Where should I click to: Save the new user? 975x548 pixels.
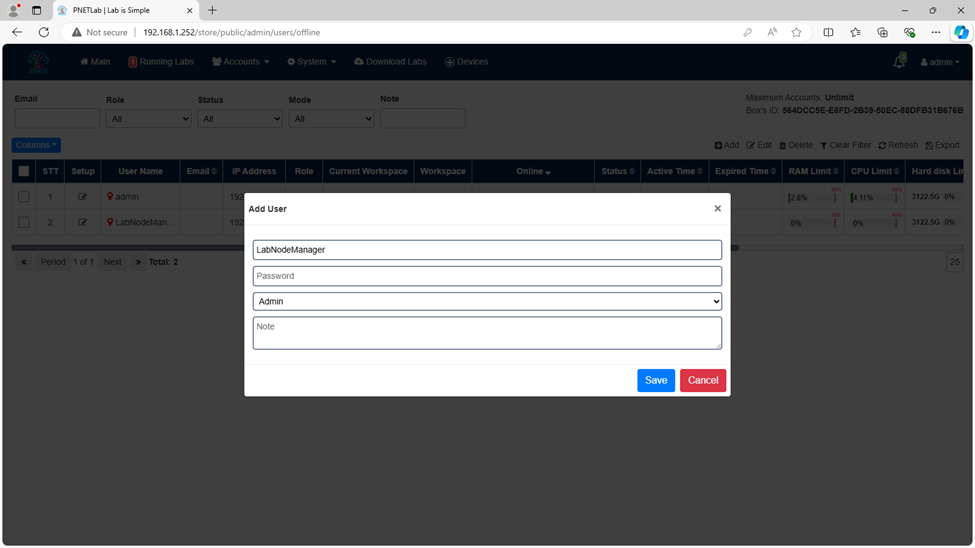[655, 380]
